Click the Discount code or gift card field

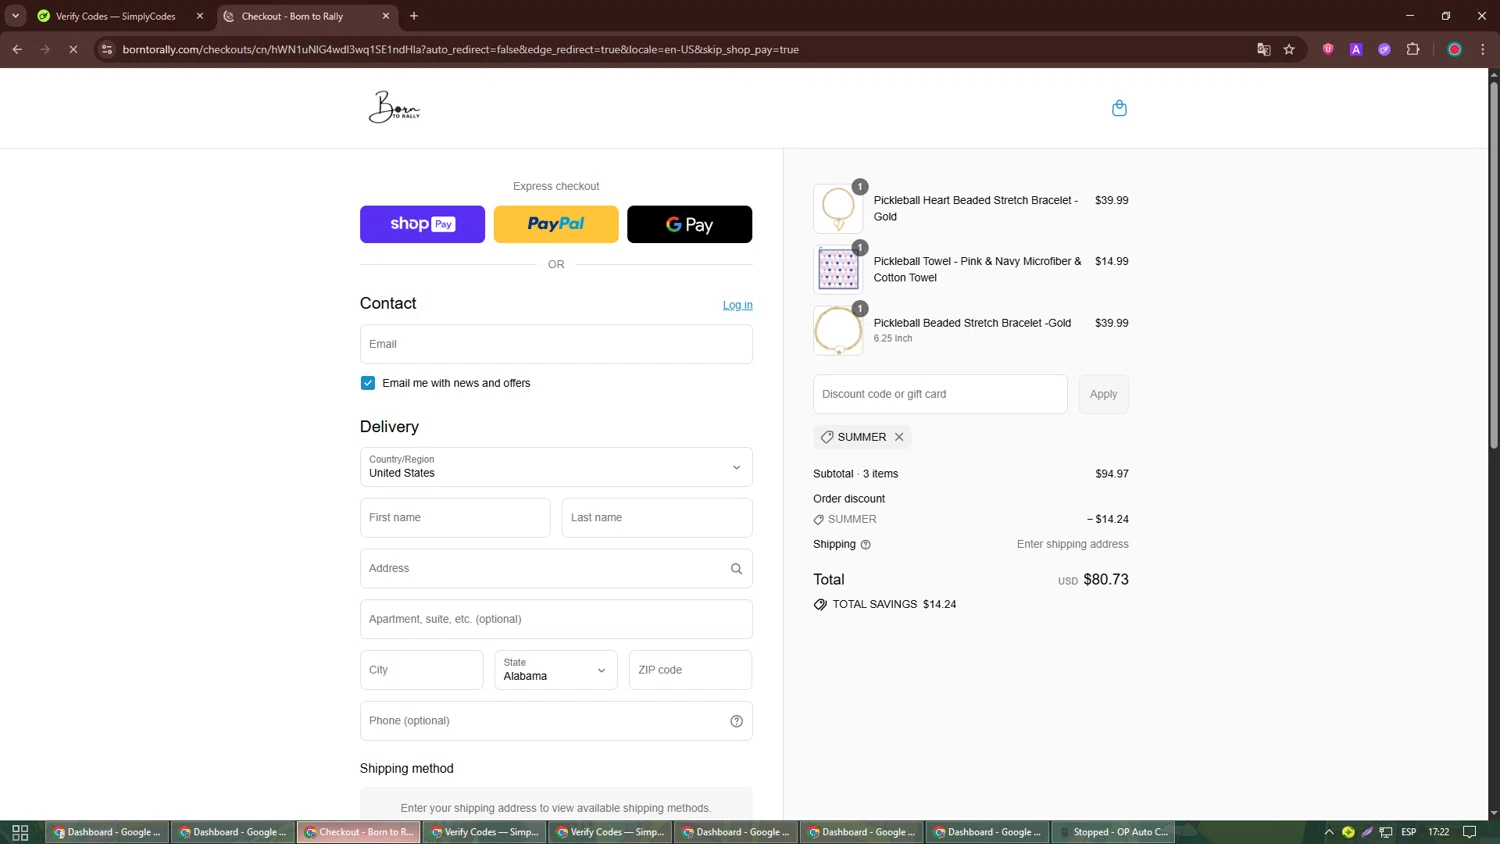click(x=940, y=394)
